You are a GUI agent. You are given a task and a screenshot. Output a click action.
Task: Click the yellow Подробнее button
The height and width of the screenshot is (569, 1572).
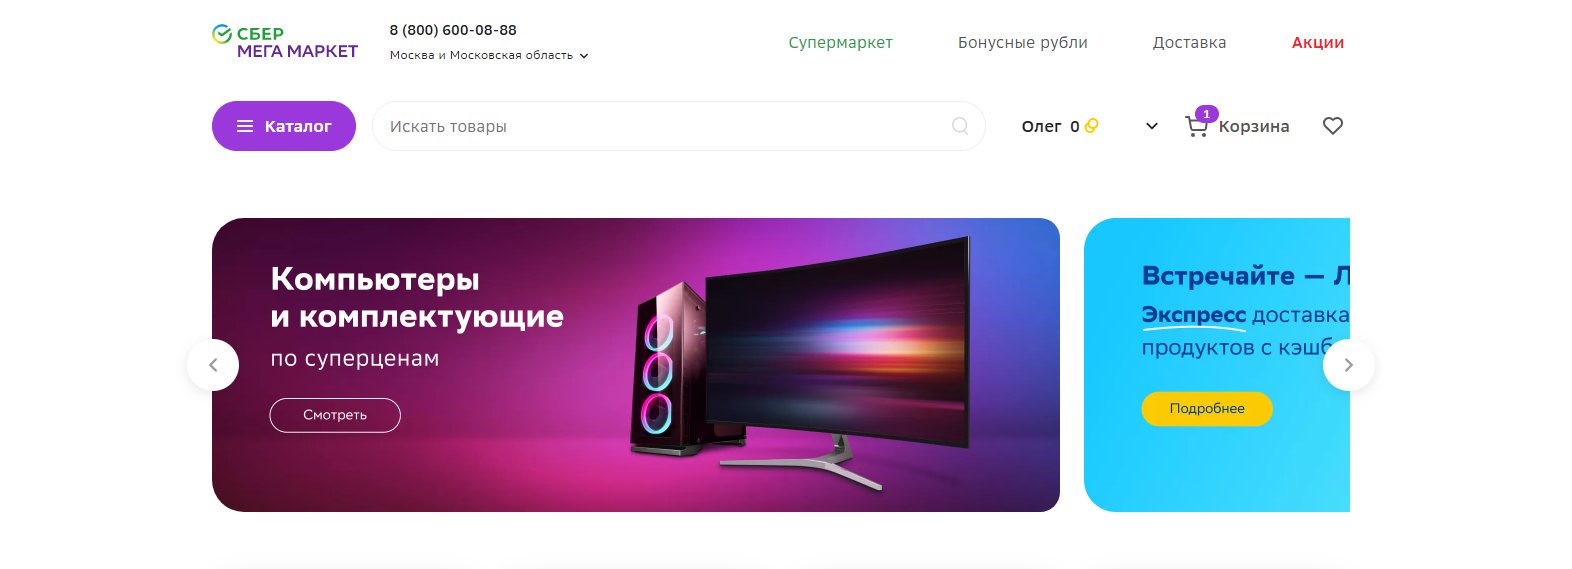click(x=1207, y=408)
